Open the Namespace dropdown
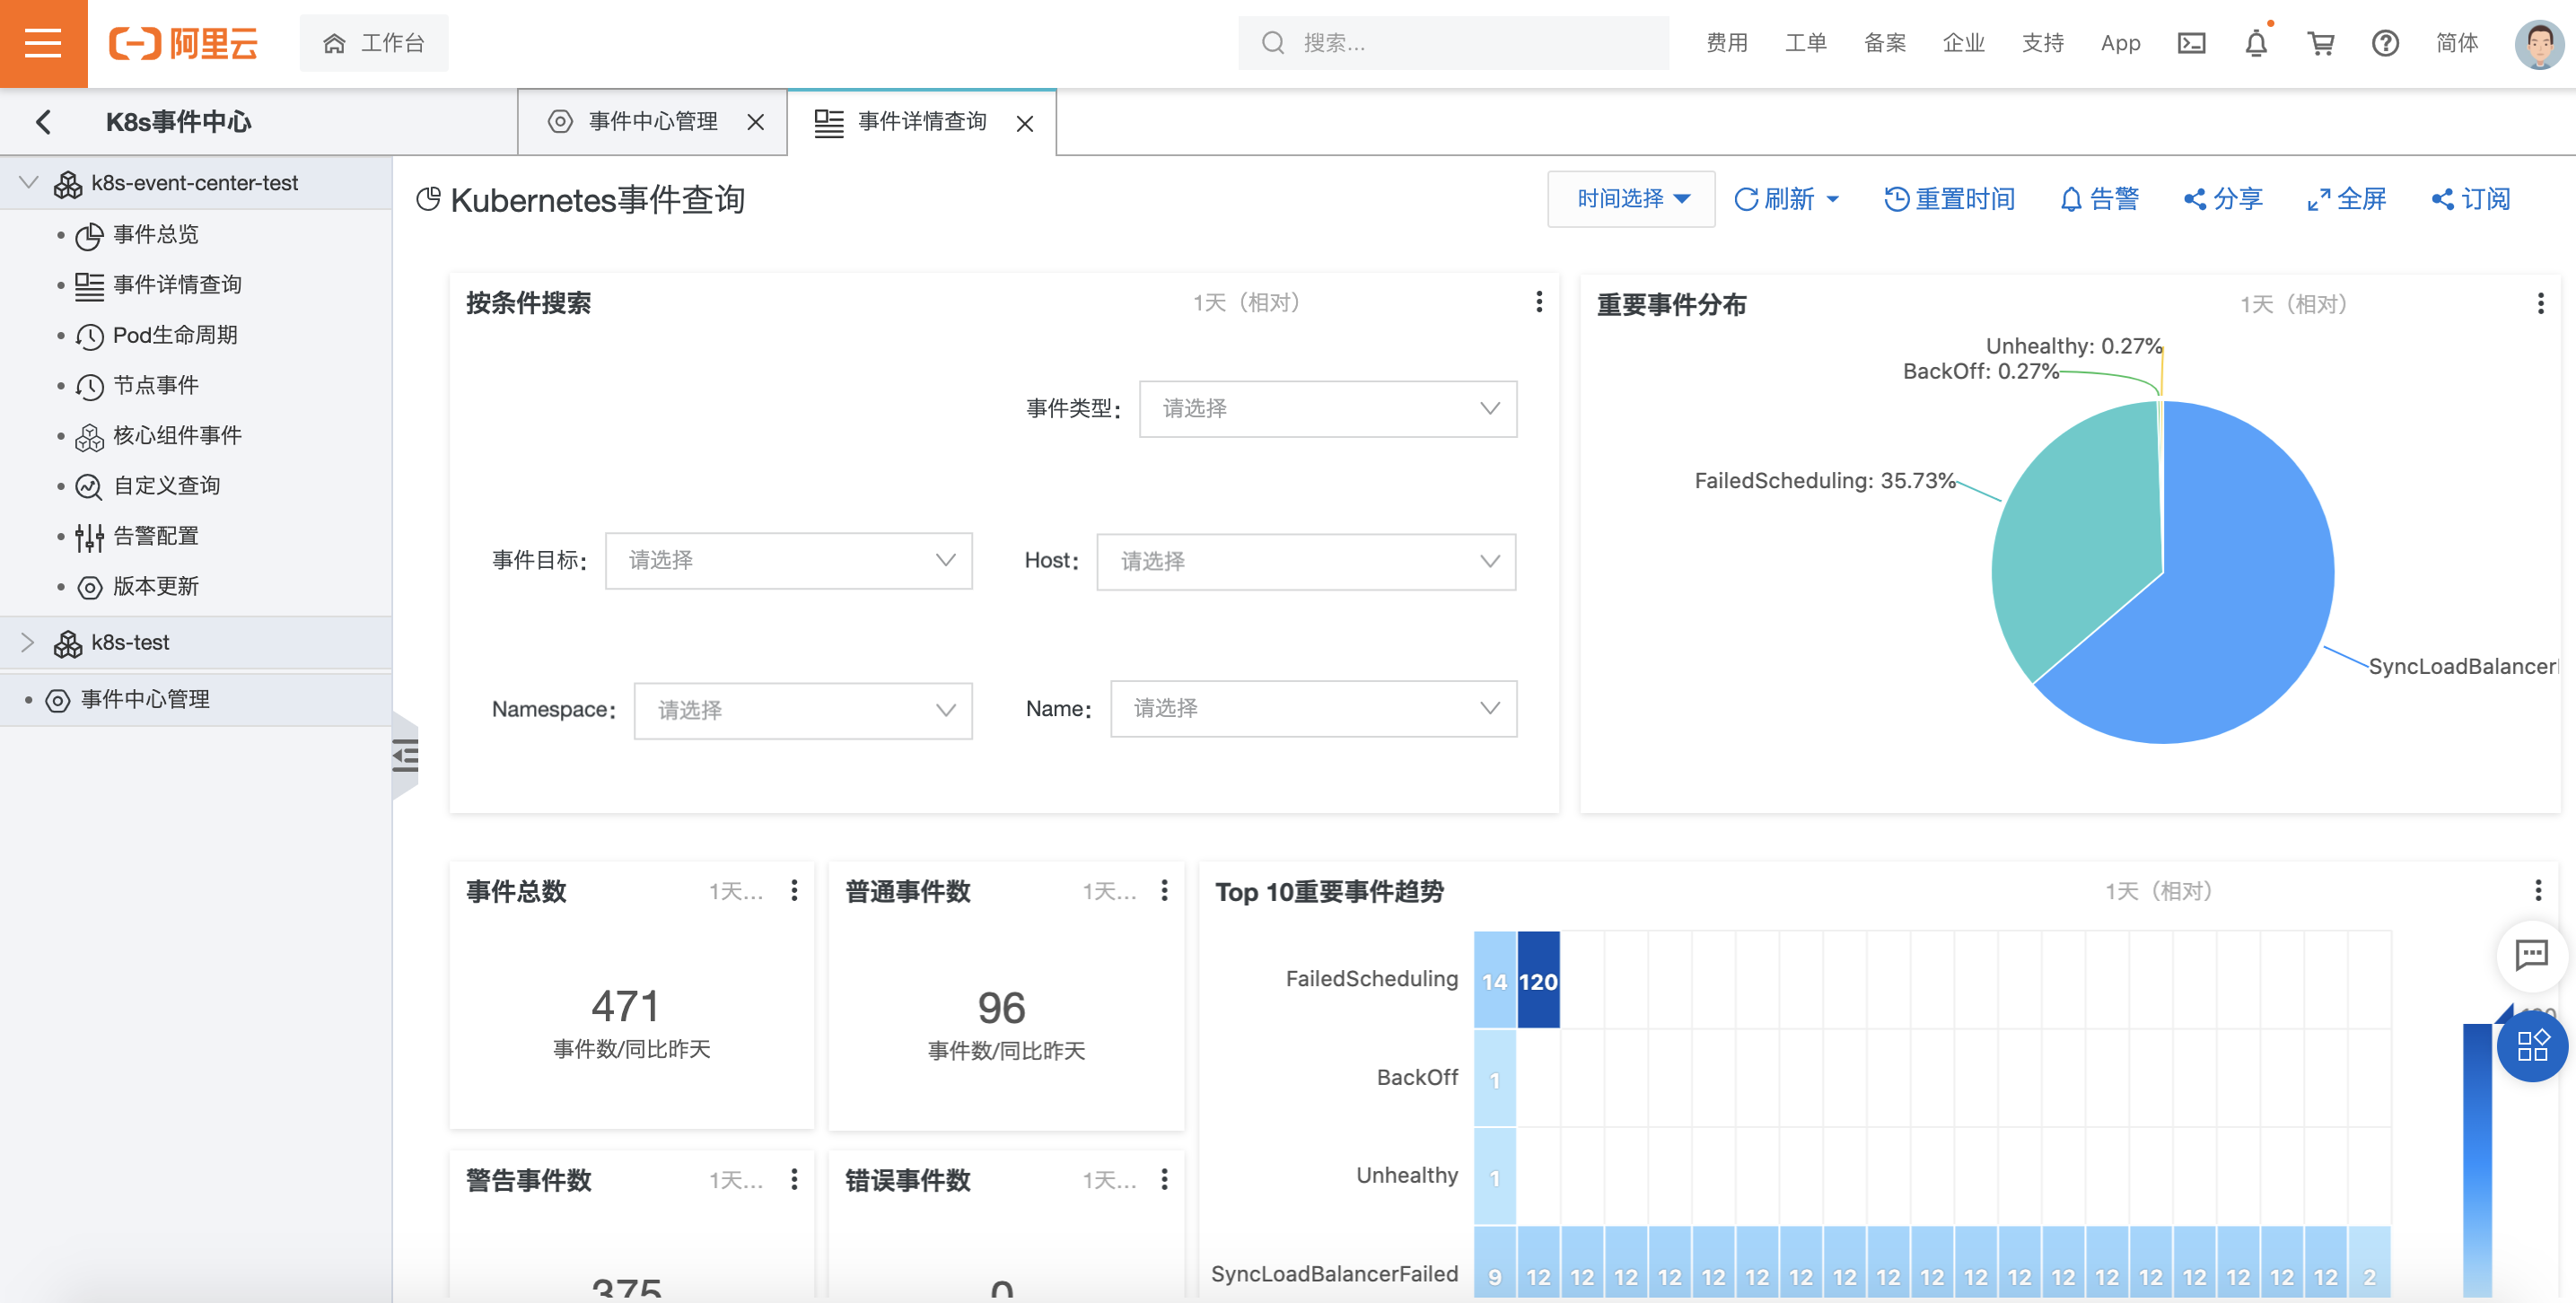The width and height of the screenshot is (2576, 1303). (803, 710)
